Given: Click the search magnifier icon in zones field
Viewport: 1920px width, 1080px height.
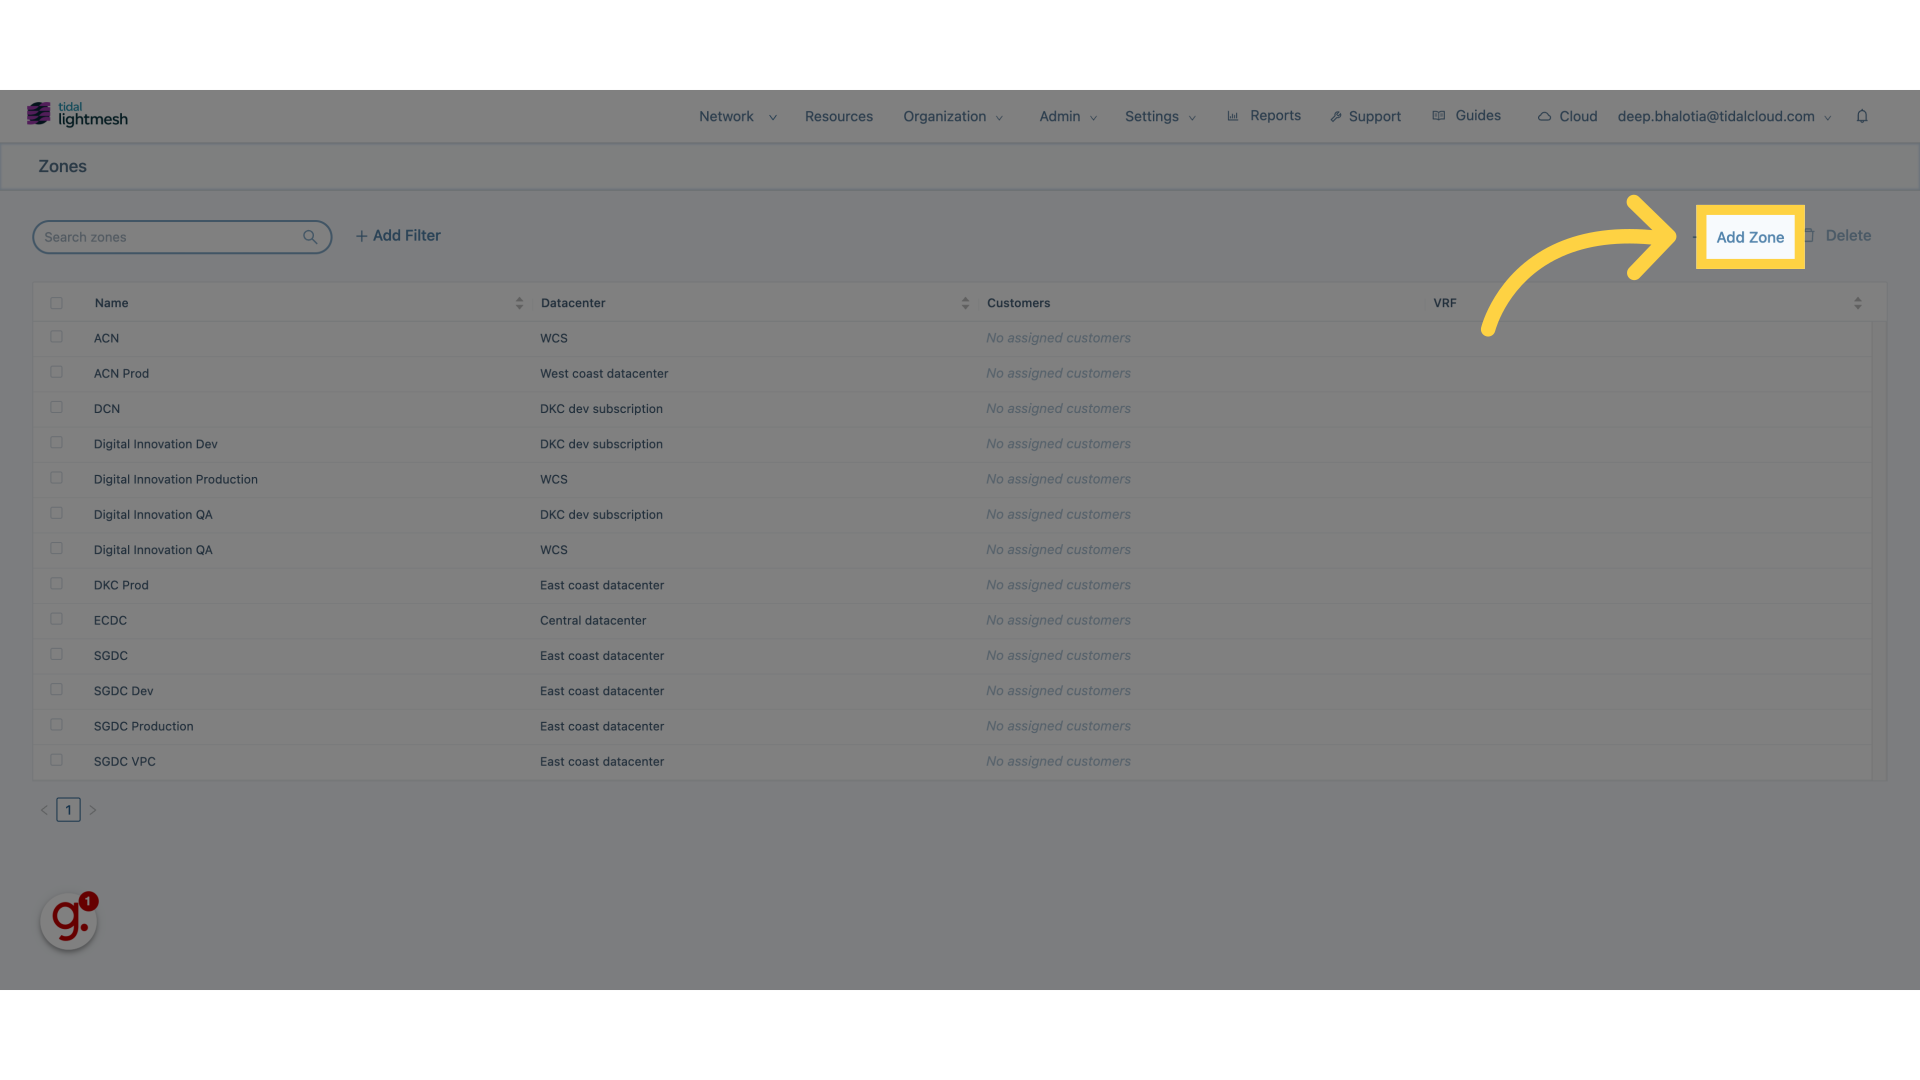Looking at the screenshot, I should click(310, 237).
